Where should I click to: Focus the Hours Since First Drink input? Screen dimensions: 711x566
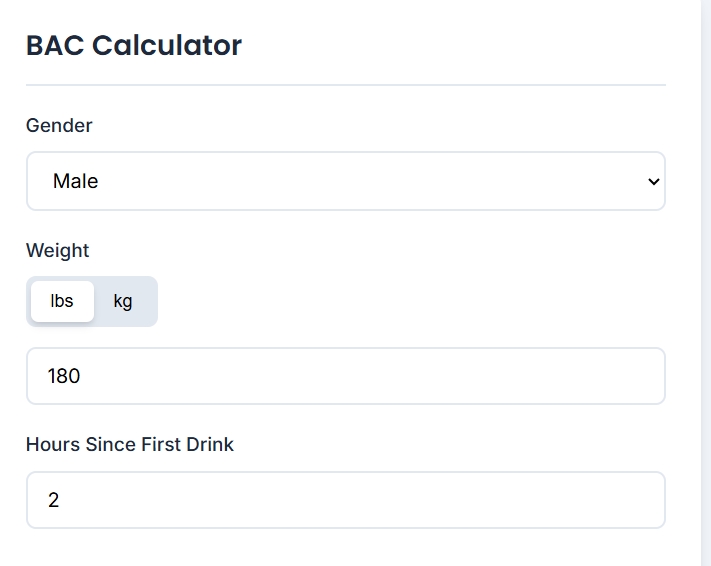(346, 500)
